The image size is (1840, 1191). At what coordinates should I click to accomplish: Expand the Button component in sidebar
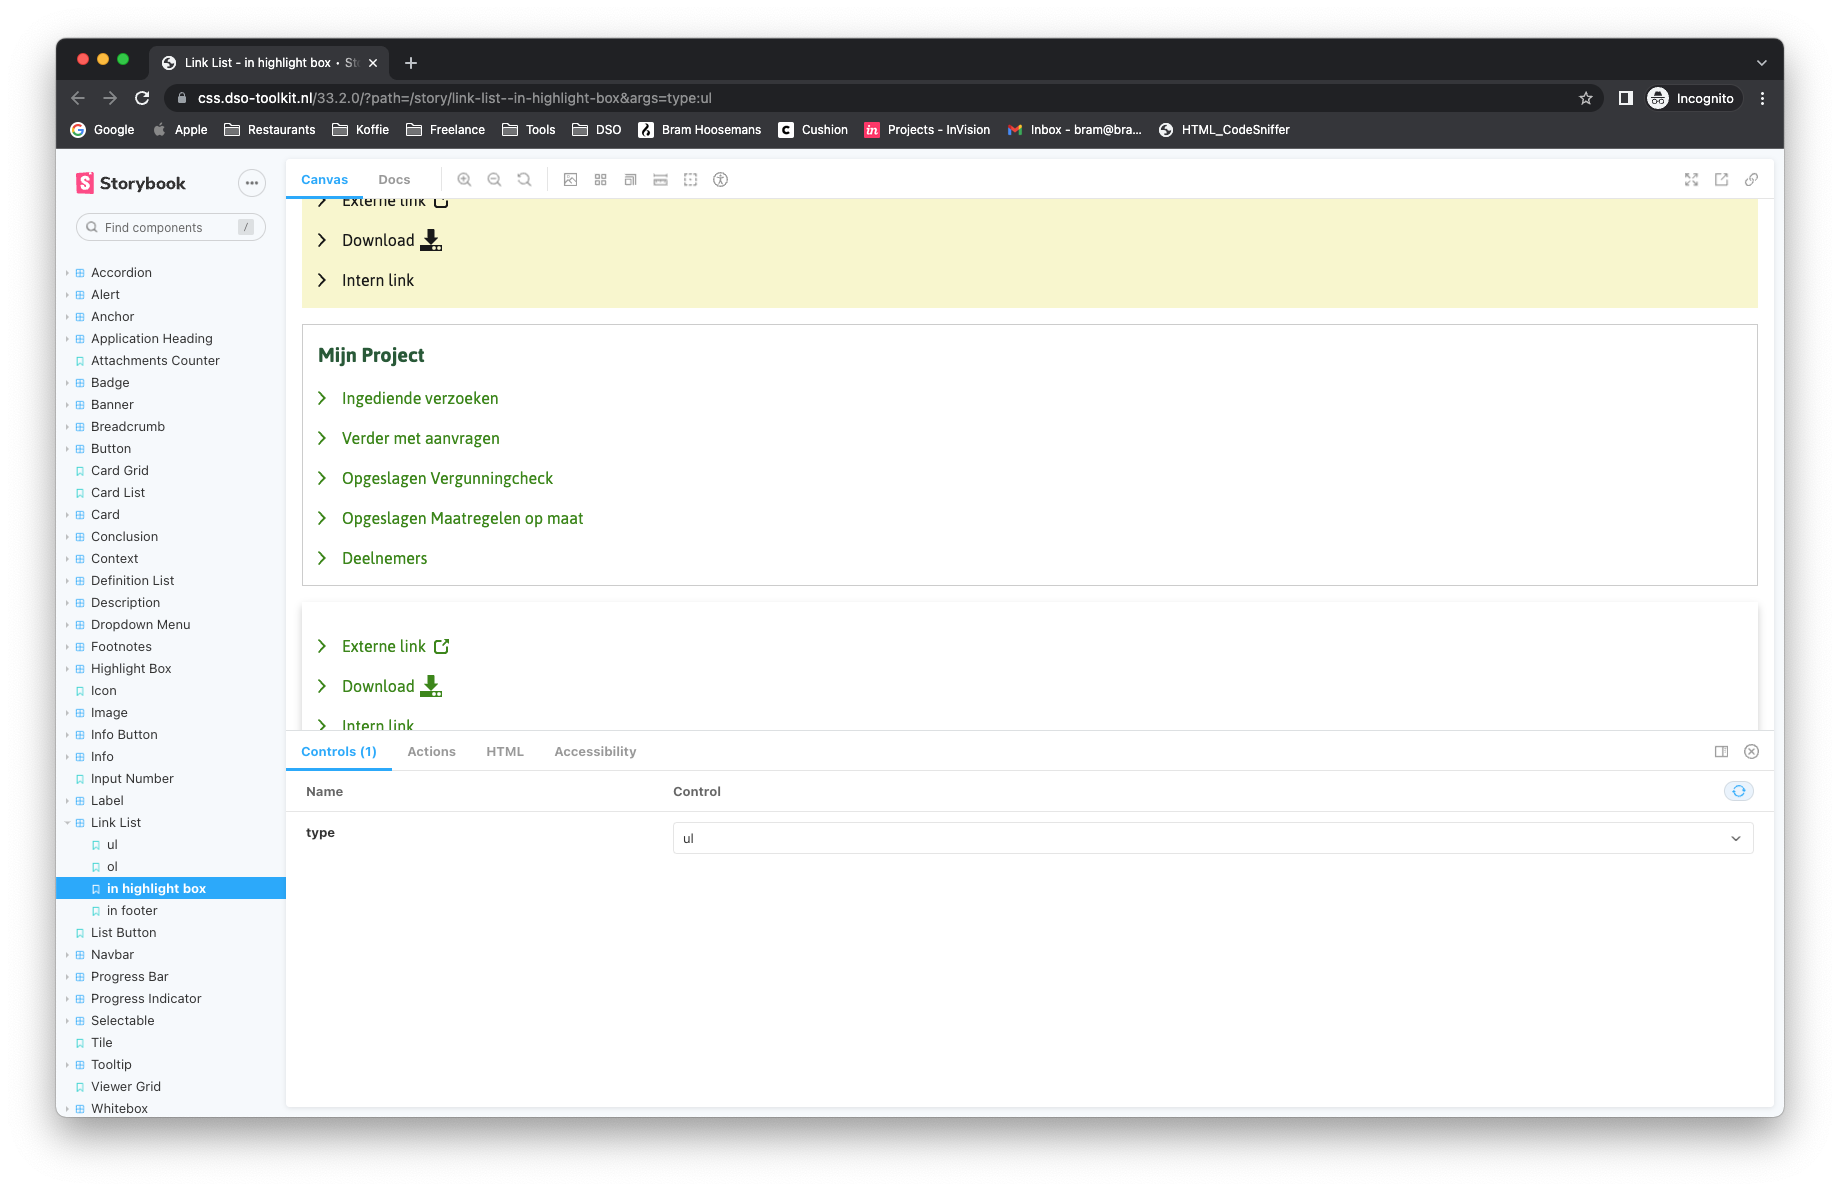[x=67, y=448]
